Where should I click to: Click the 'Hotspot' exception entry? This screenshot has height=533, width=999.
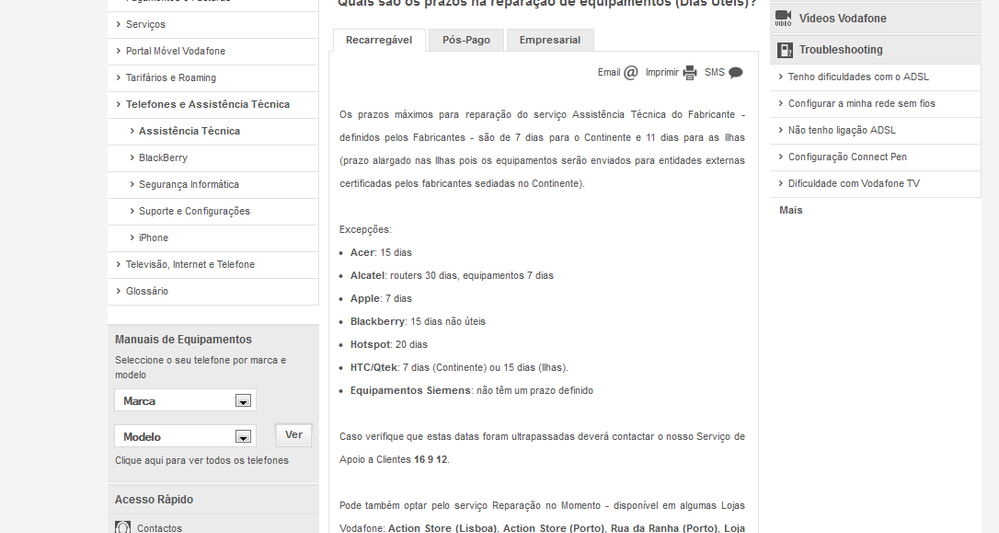point(389,345)
